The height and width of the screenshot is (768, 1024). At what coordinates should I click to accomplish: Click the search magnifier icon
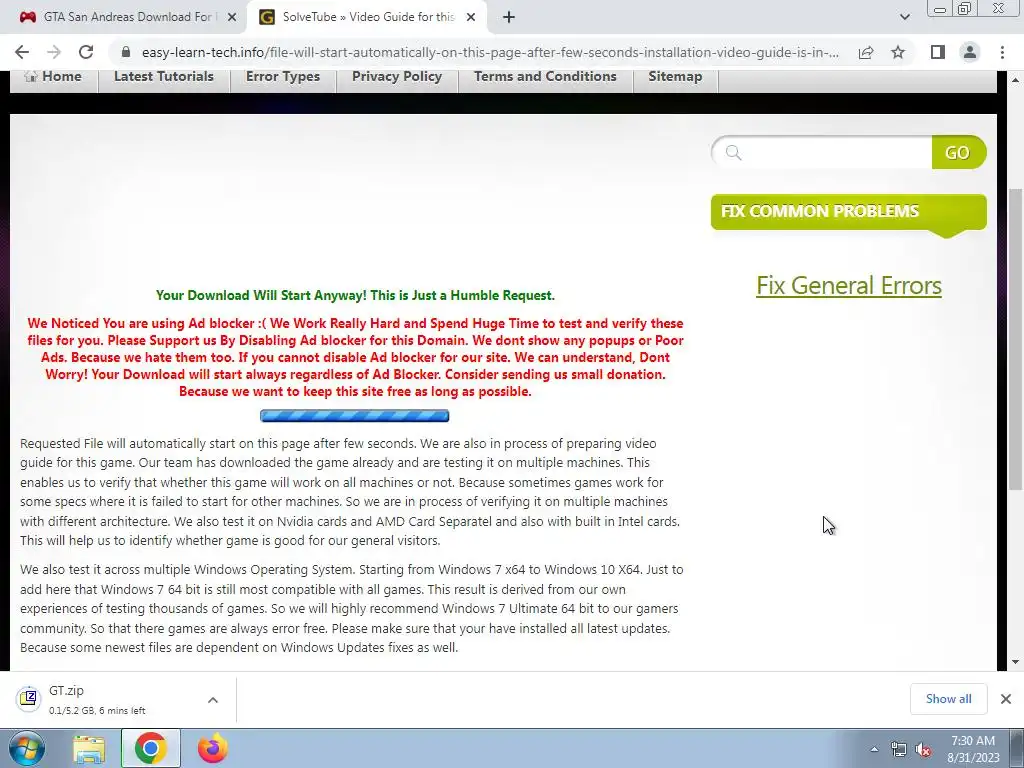[x=733, y=152]
